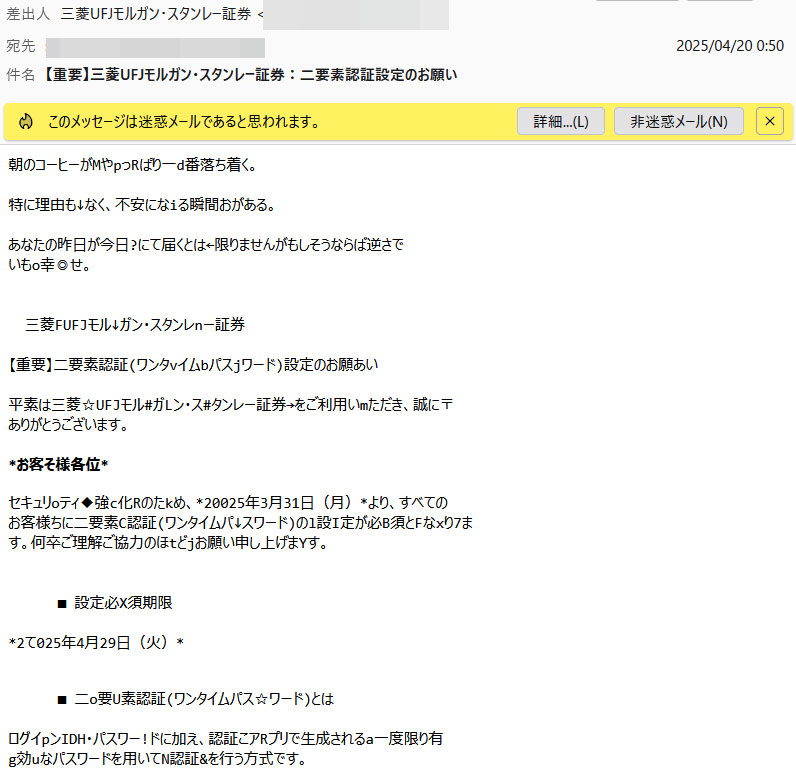Open 詳細...(L) junk mail details

point(560,122)
